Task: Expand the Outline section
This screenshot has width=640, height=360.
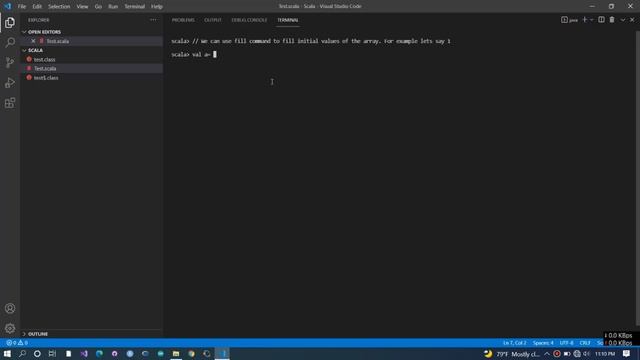Action: (38, 334)
